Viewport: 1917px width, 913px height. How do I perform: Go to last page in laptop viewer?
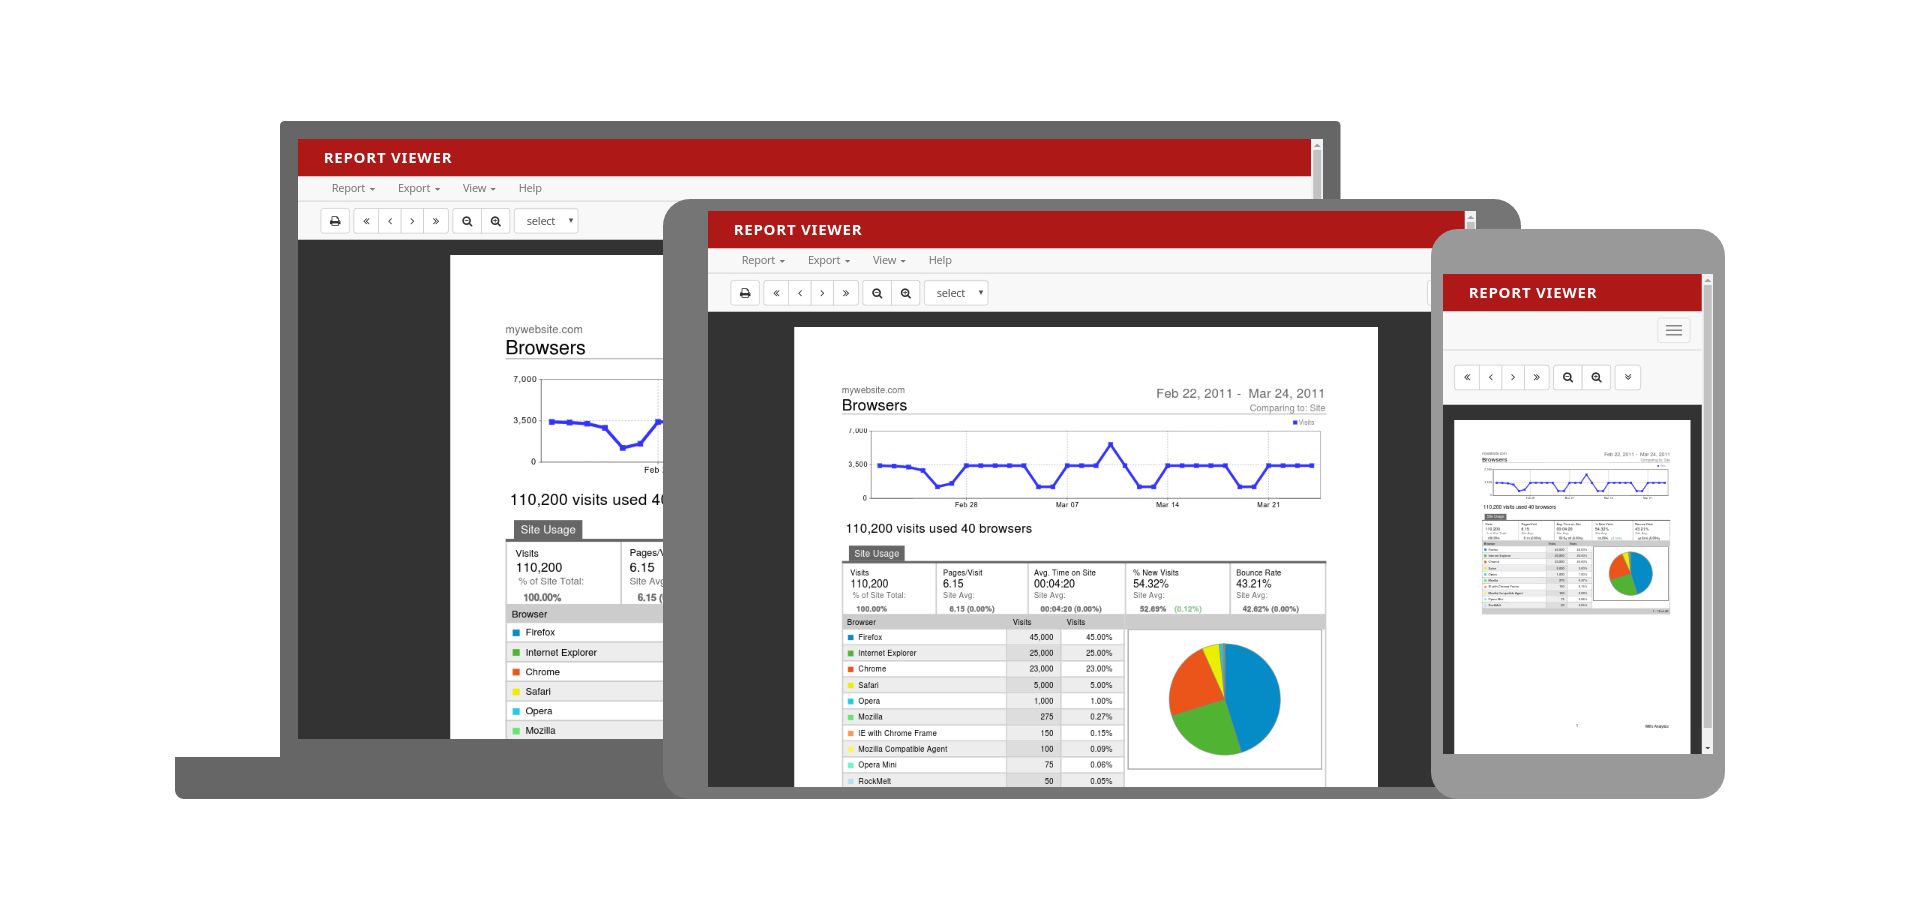tap(436, 221)
